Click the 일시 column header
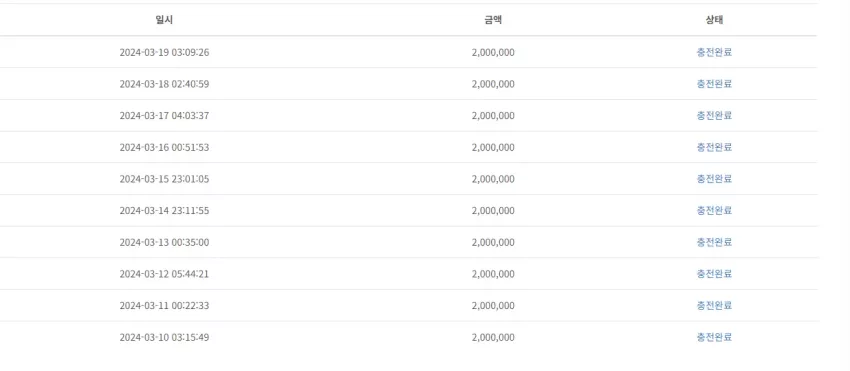Viewport: 850px width, 371px height. pyautogui.click(x=164, y=20)
